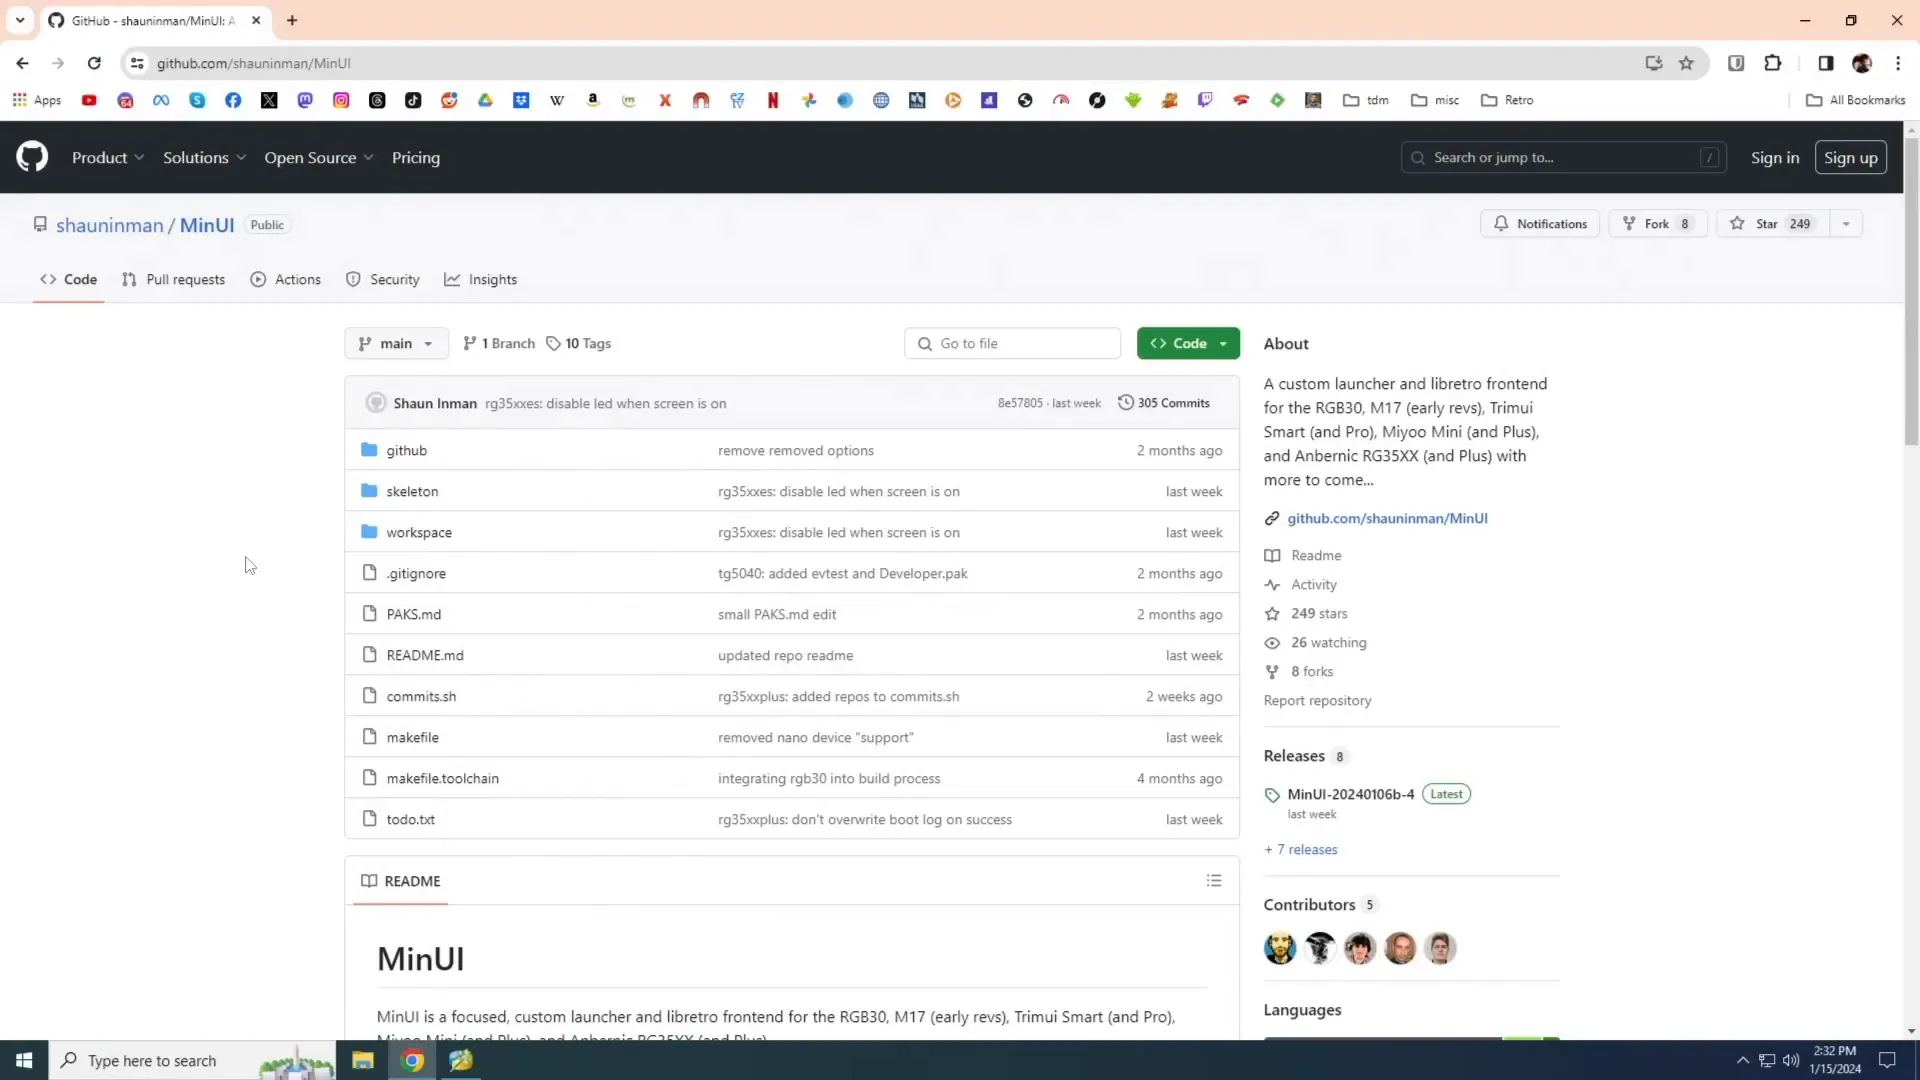Click the Search or jump to field
The width and height of the screenshot is (1920, 1080).
click(1564, 158)
